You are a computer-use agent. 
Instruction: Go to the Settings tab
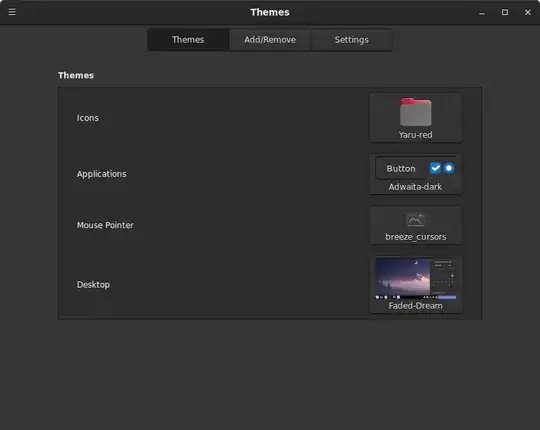pos(352,40)
